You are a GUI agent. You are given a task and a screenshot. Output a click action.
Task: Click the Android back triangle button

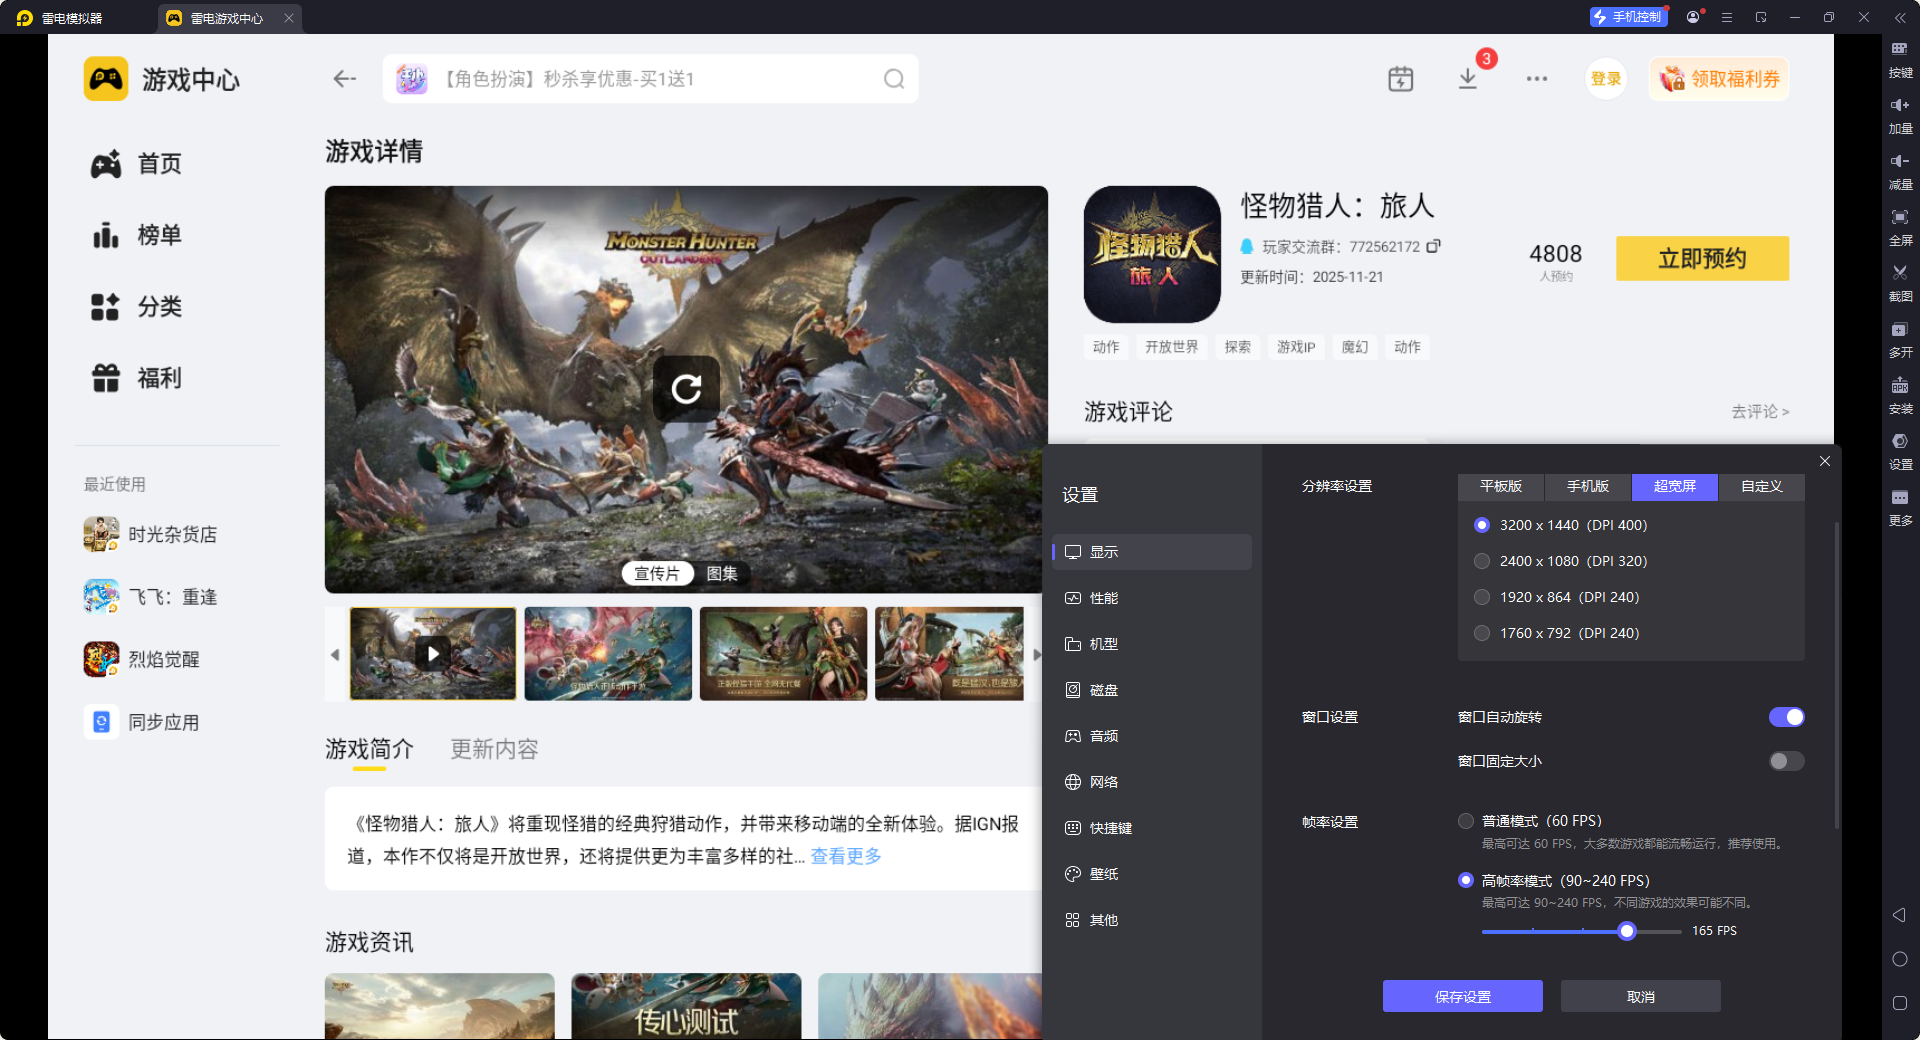tap(1899, 915)
